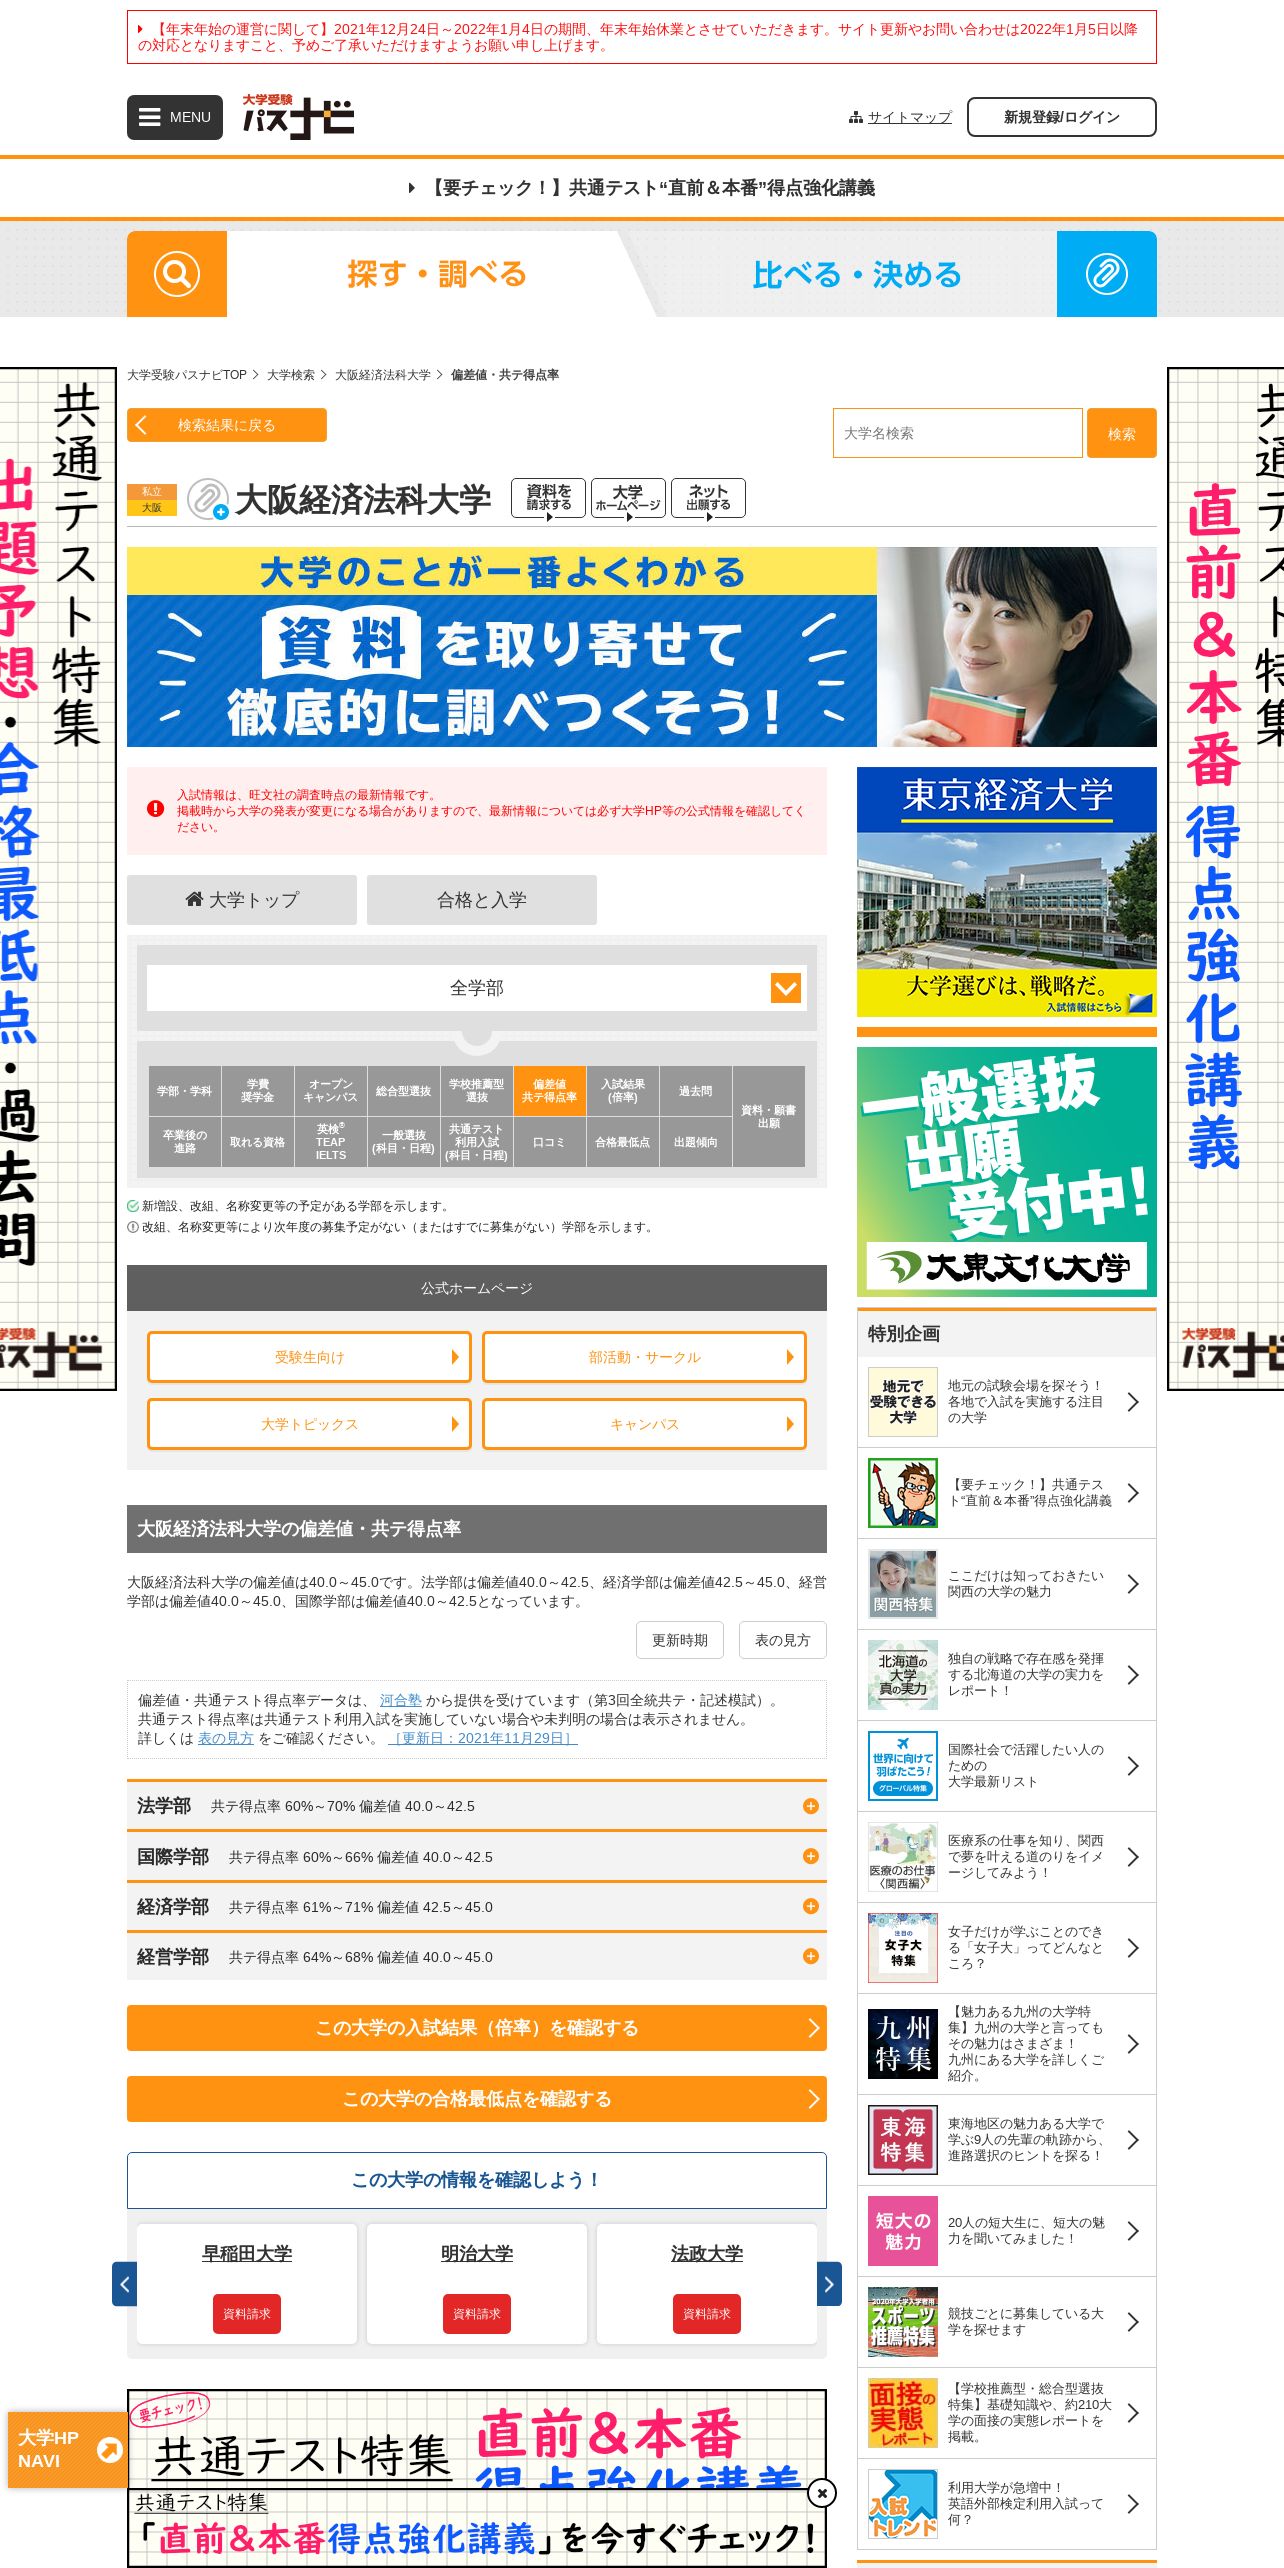Select オープンキャンパス menu cell
The height and width of the screenshot is (2568, 1284).
click(x=331, y=1091)
